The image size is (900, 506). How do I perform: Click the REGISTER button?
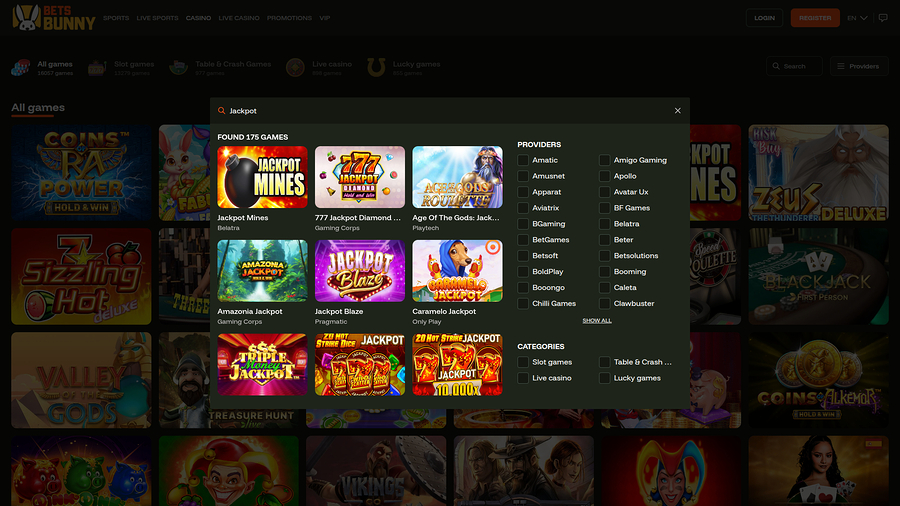815,18
